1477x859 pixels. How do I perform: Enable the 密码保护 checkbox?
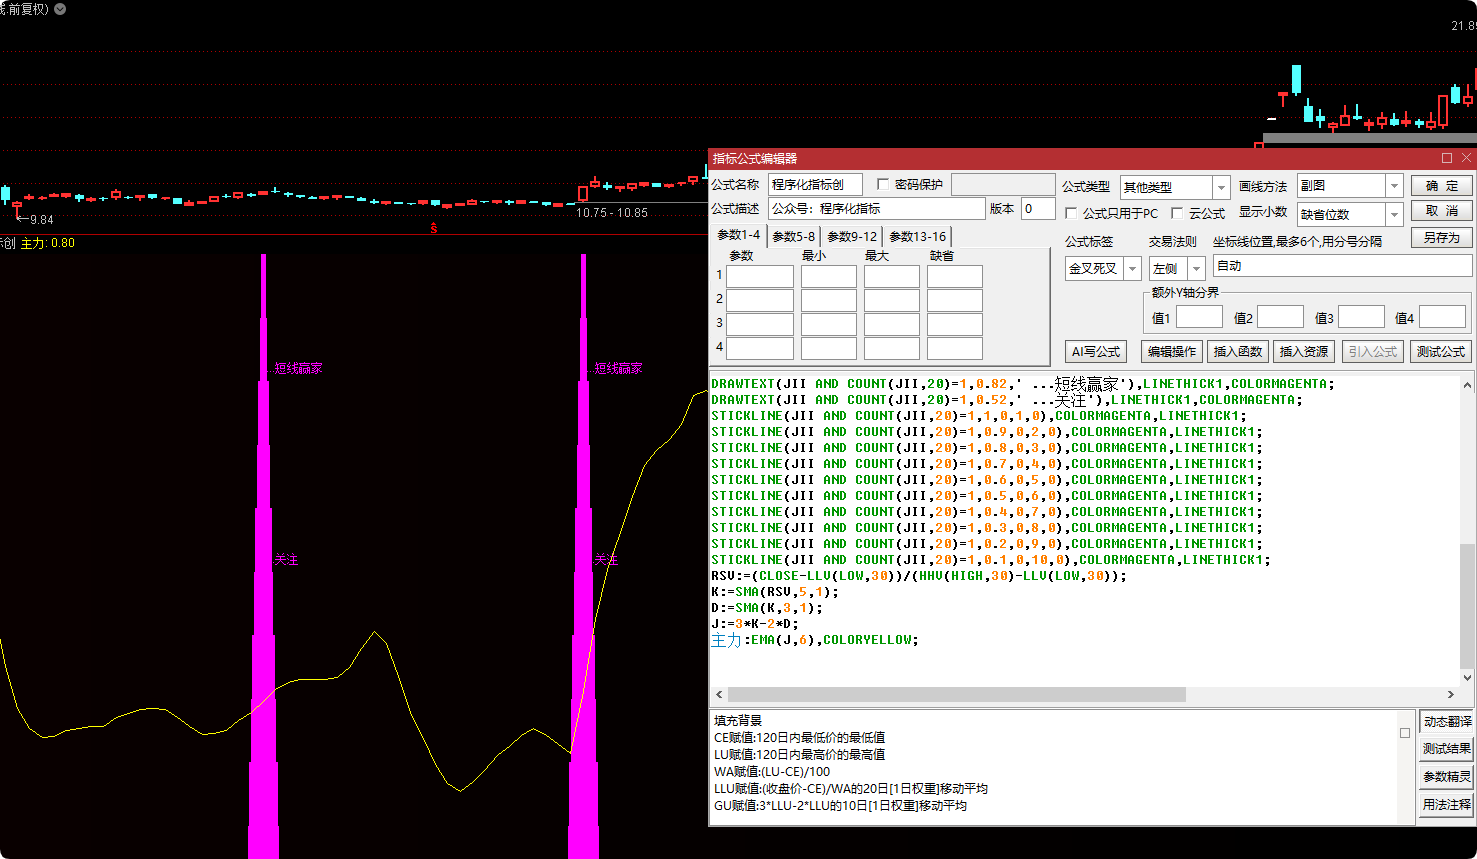click(883, 184)
